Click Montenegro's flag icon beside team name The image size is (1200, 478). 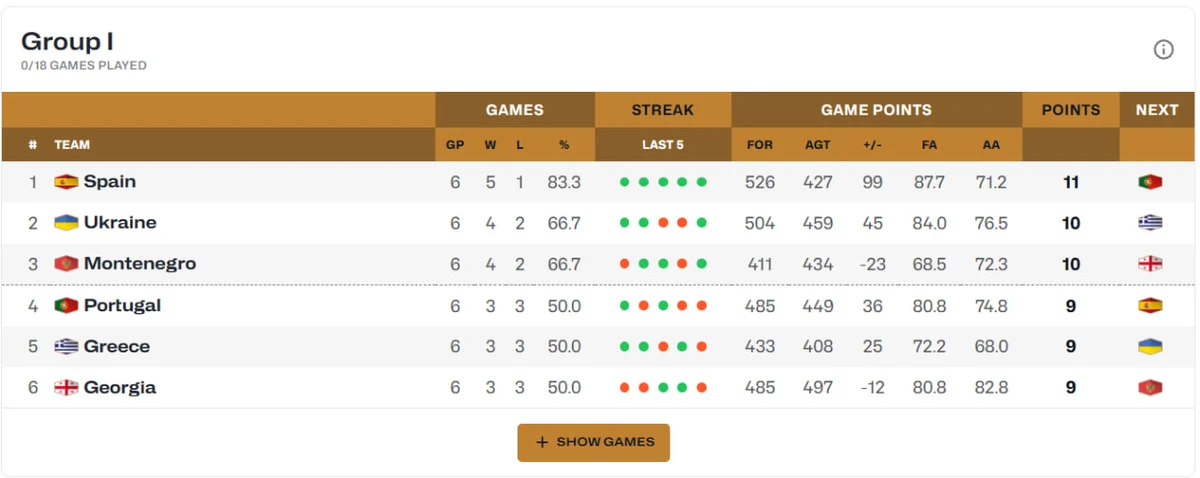pos(66,264)
